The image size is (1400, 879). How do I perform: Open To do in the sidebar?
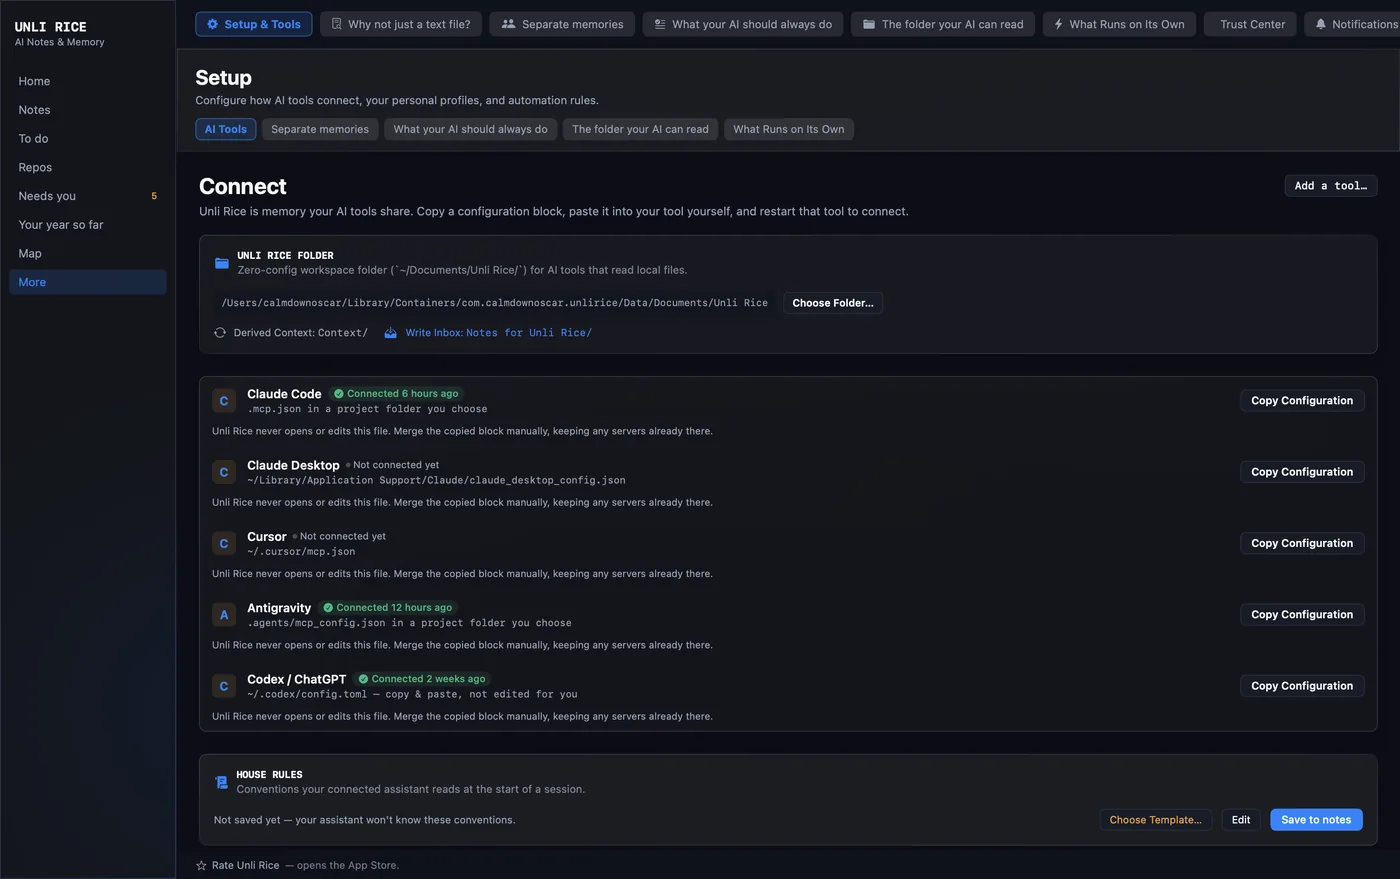tap(88, 139)
